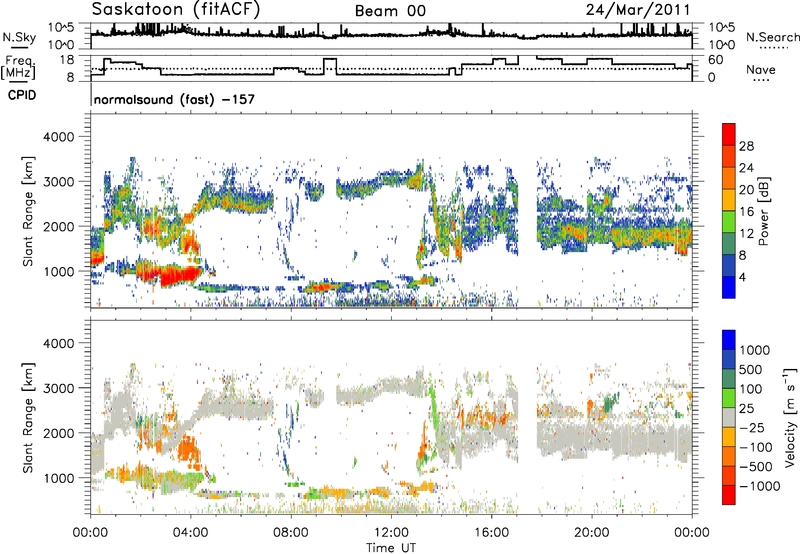Click 'Slant Range [km]' label of power panel
The width and height of the screenshot is (800, 554).
tap(28, 211)
